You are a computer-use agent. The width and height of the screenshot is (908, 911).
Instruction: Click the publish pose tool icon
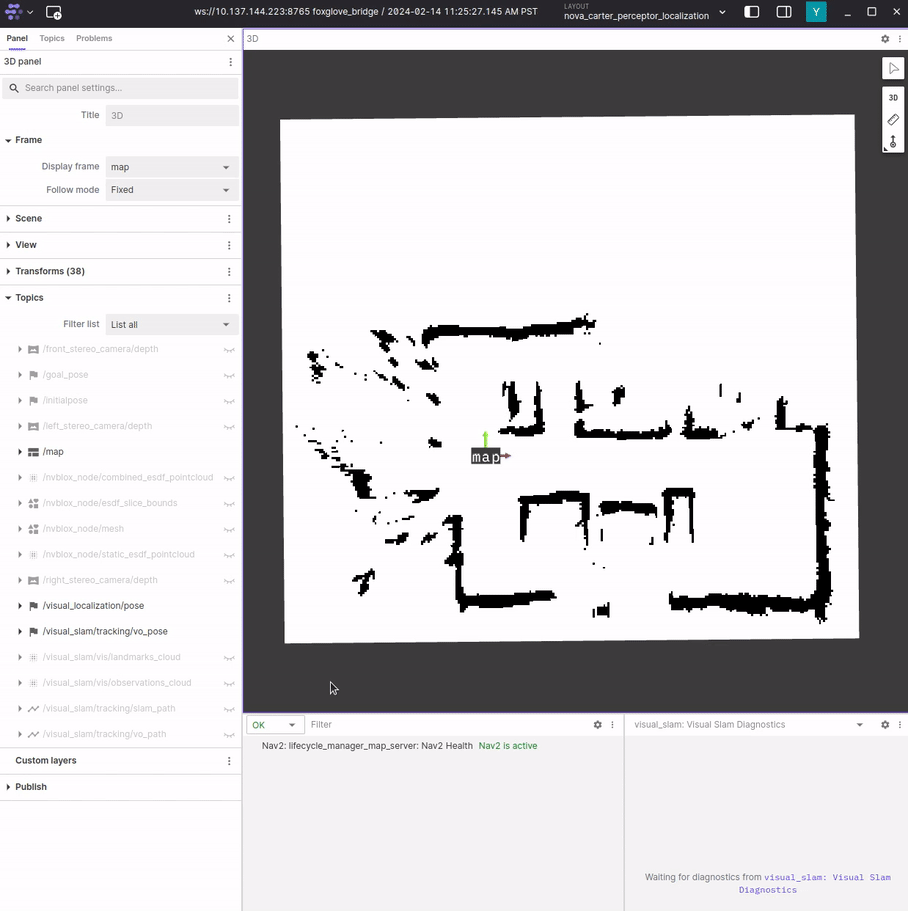point(893,142)
